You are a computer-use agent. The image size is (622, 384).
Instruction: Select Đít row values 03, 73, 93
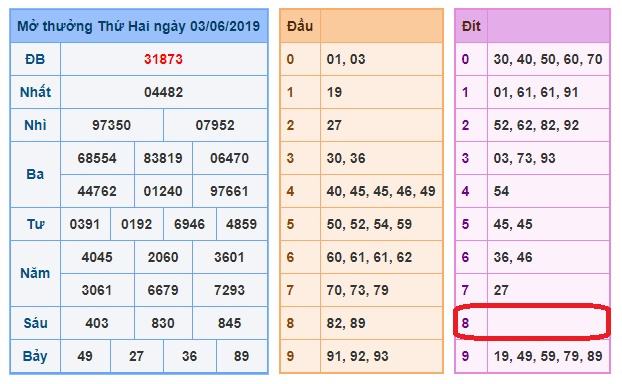point(524,158)
